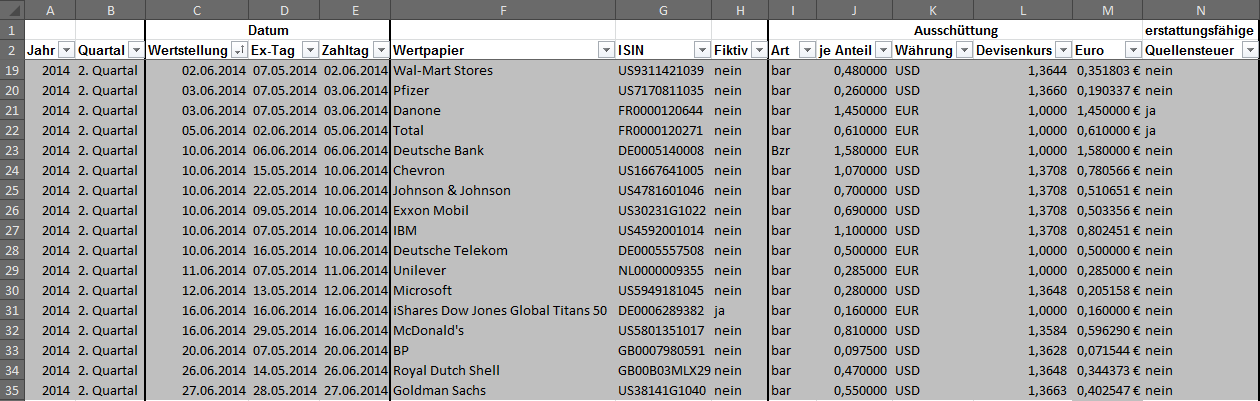
Task: Select column M header
Action: 1108,10
